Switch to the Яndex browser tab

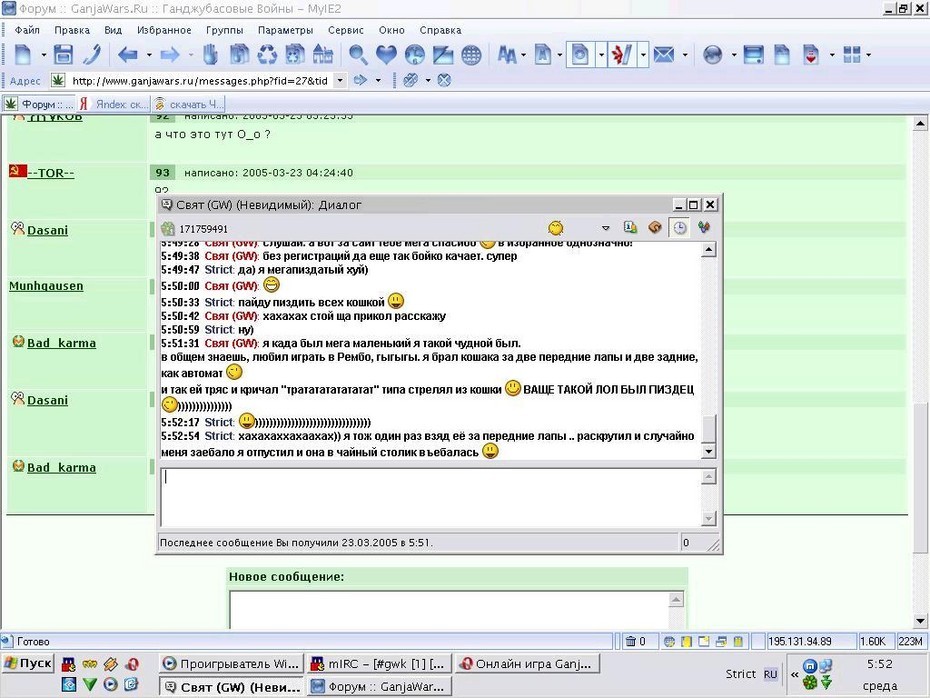coord(113,104)
